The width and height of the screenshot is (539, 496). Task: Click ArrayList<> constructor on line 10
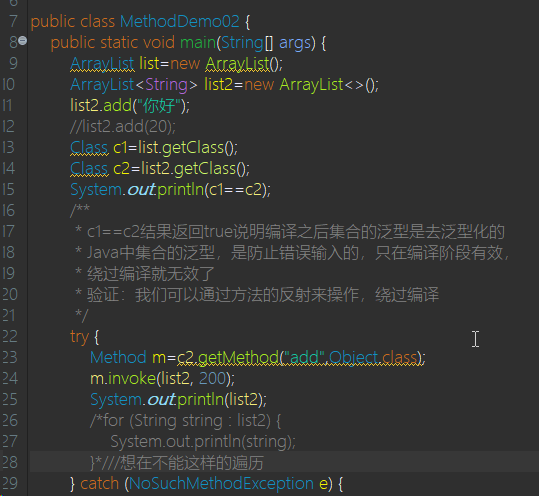pos(329,85)
